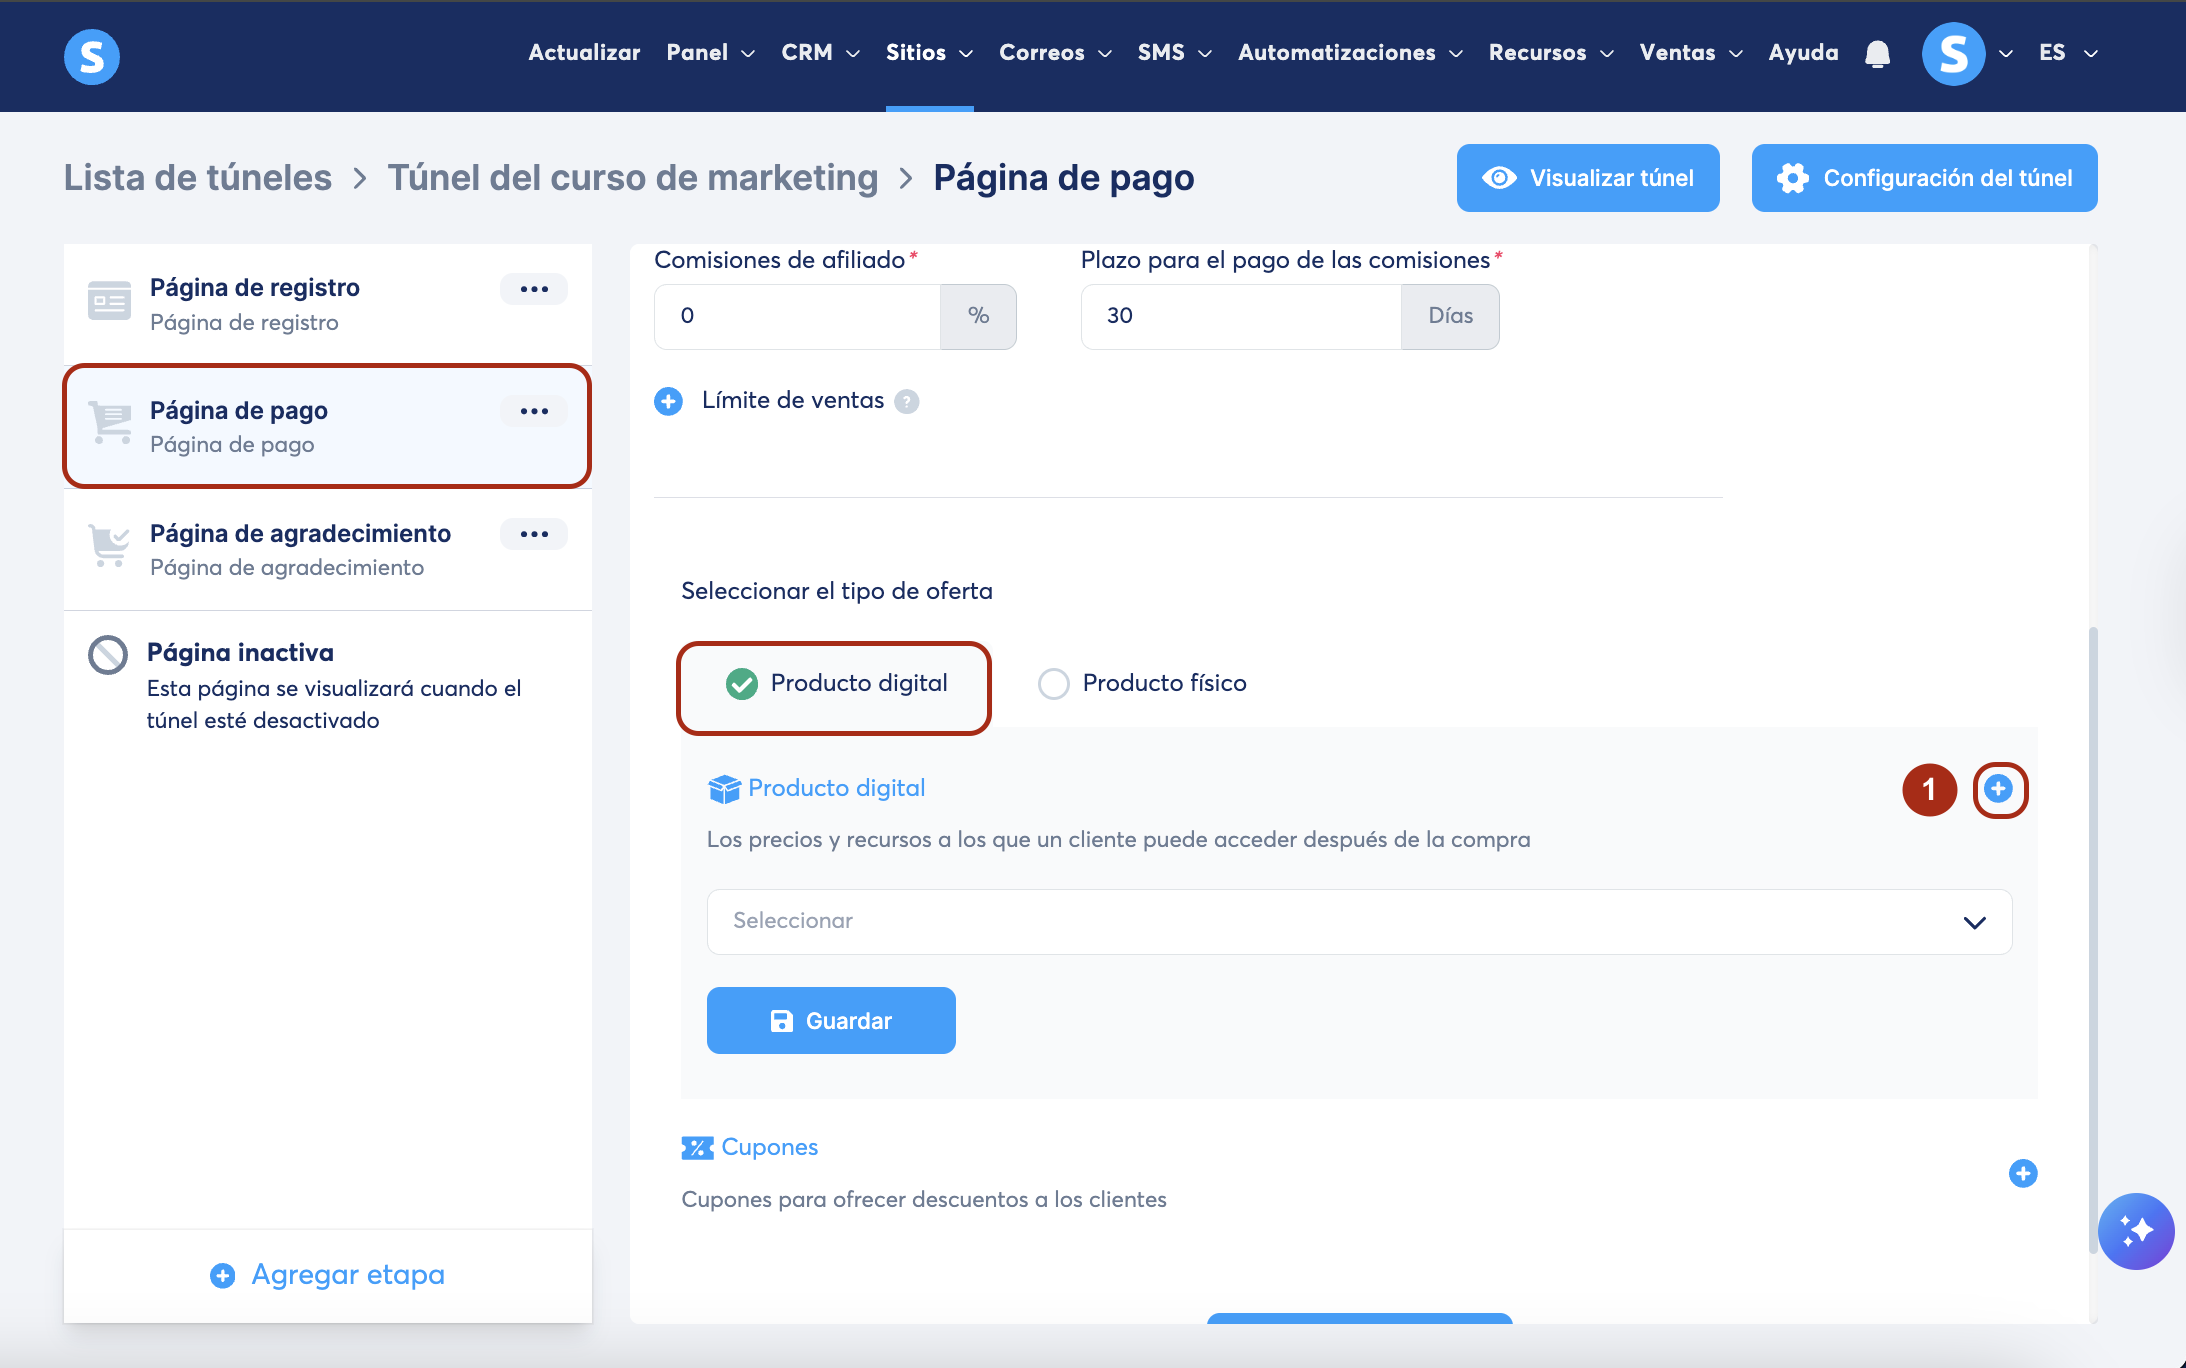The image size is (2186, 1368).
Task: Click the notification bell icon
Action: coord(1877,54)
